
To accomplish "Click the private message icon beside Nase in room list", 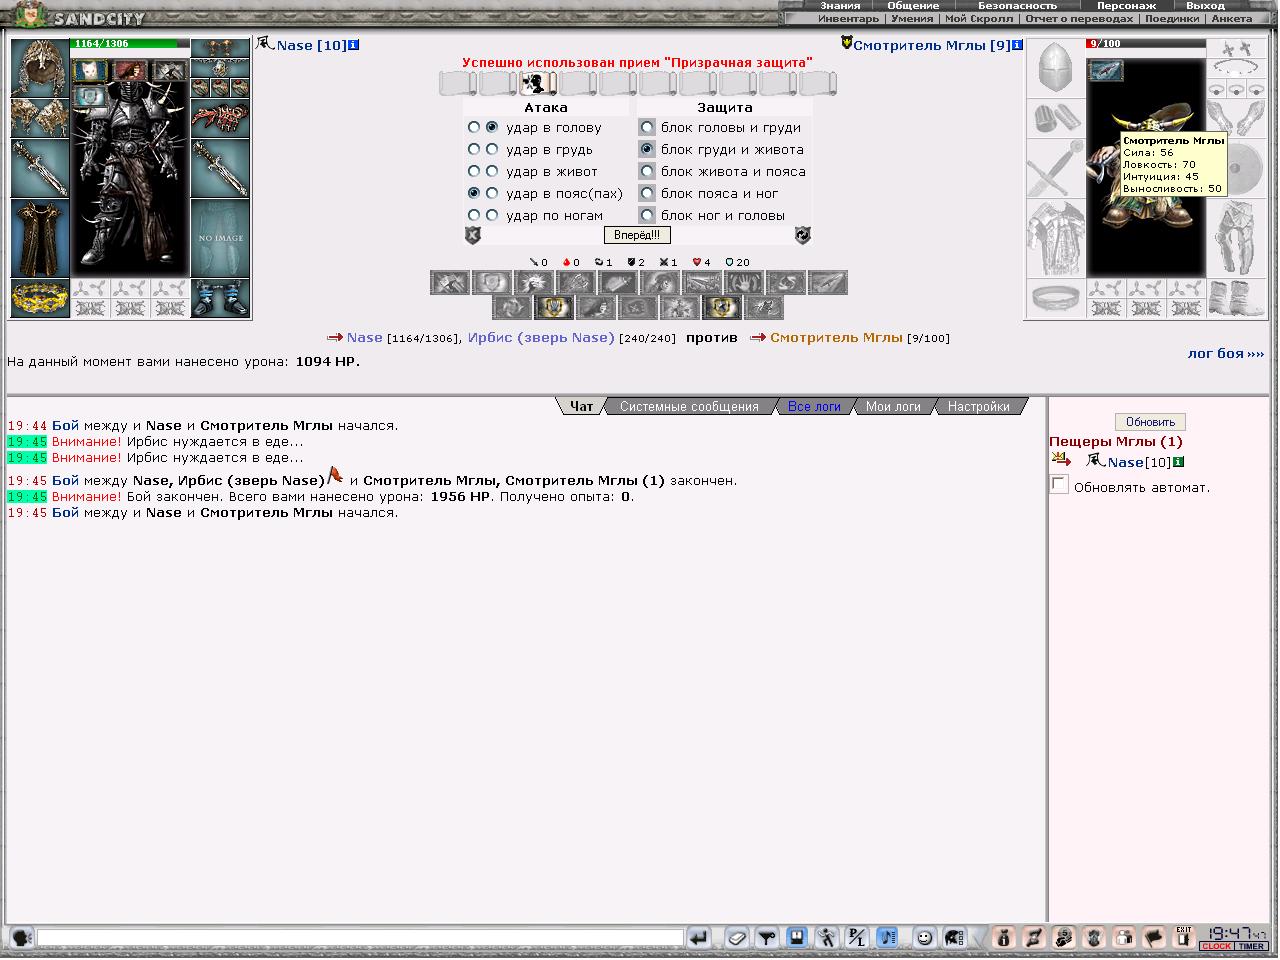I will tap(1061, 460).
